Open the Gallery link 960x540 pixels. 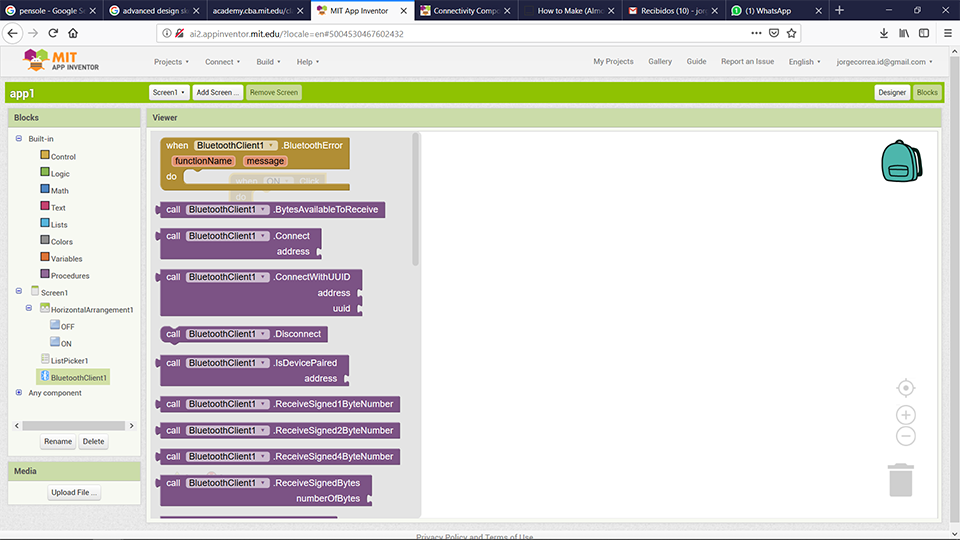click(660, 61)
